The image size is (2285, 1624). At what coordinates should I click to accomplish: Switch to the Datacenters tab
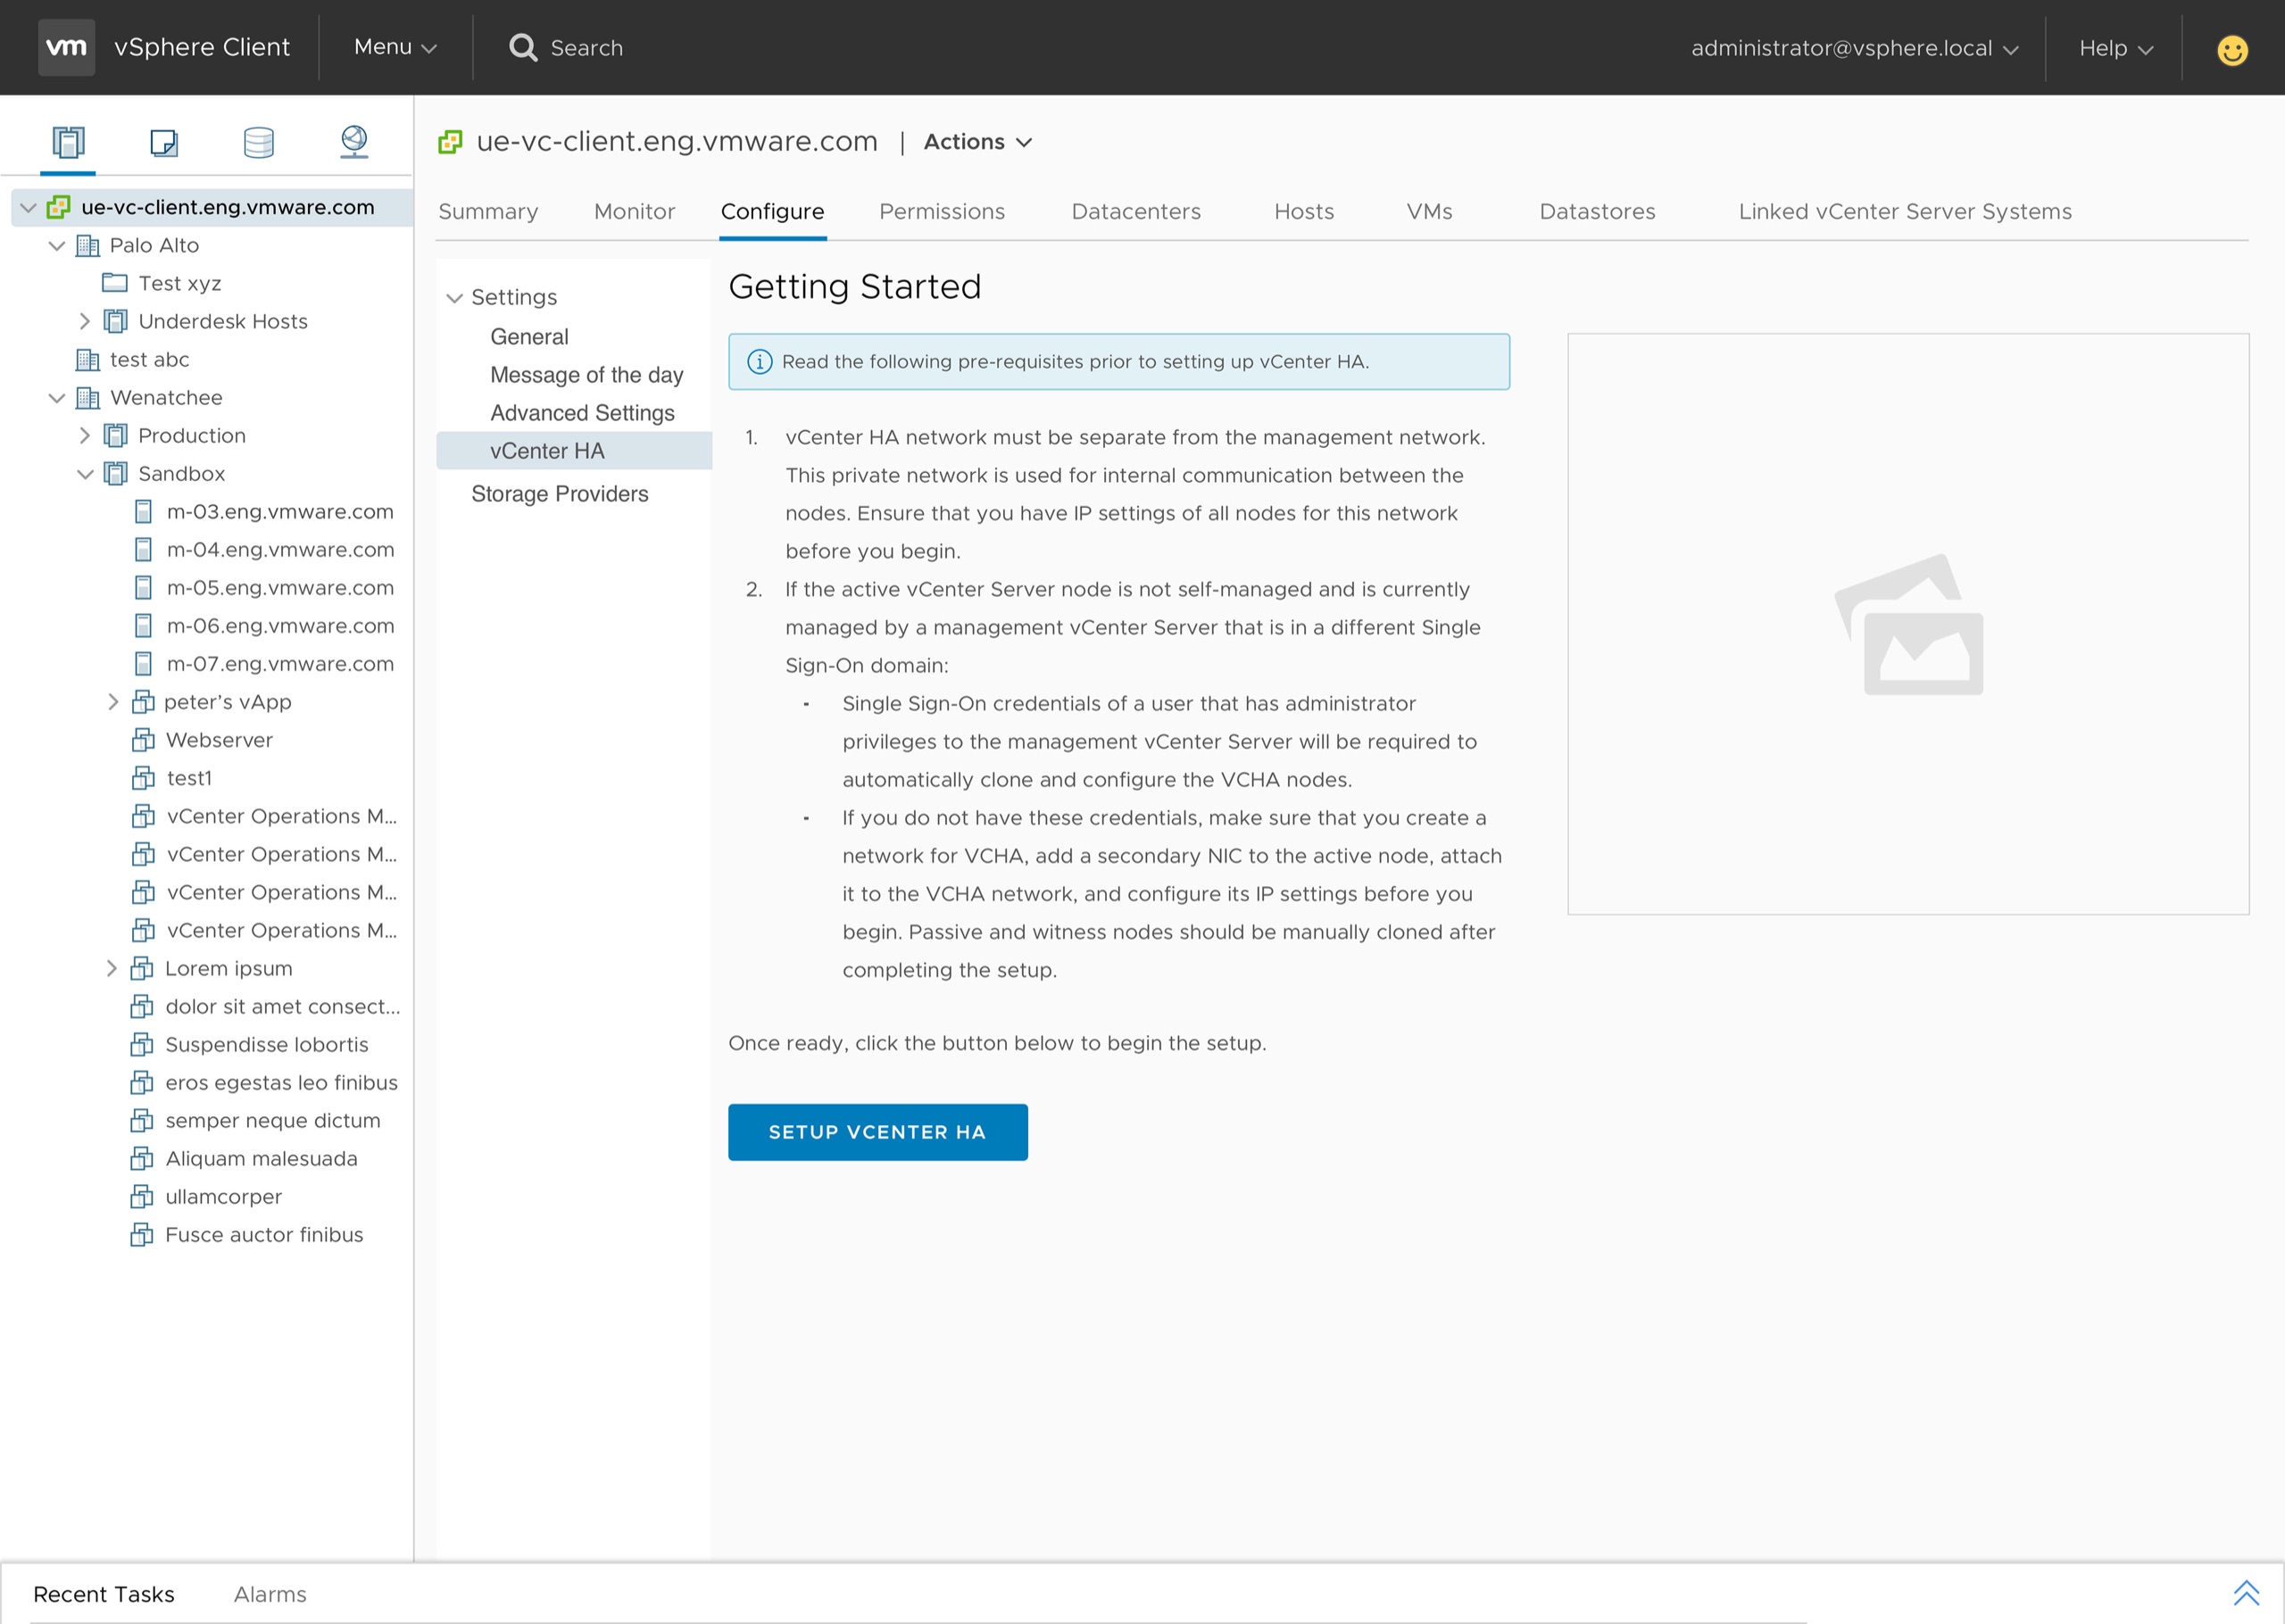point(1136,211)
